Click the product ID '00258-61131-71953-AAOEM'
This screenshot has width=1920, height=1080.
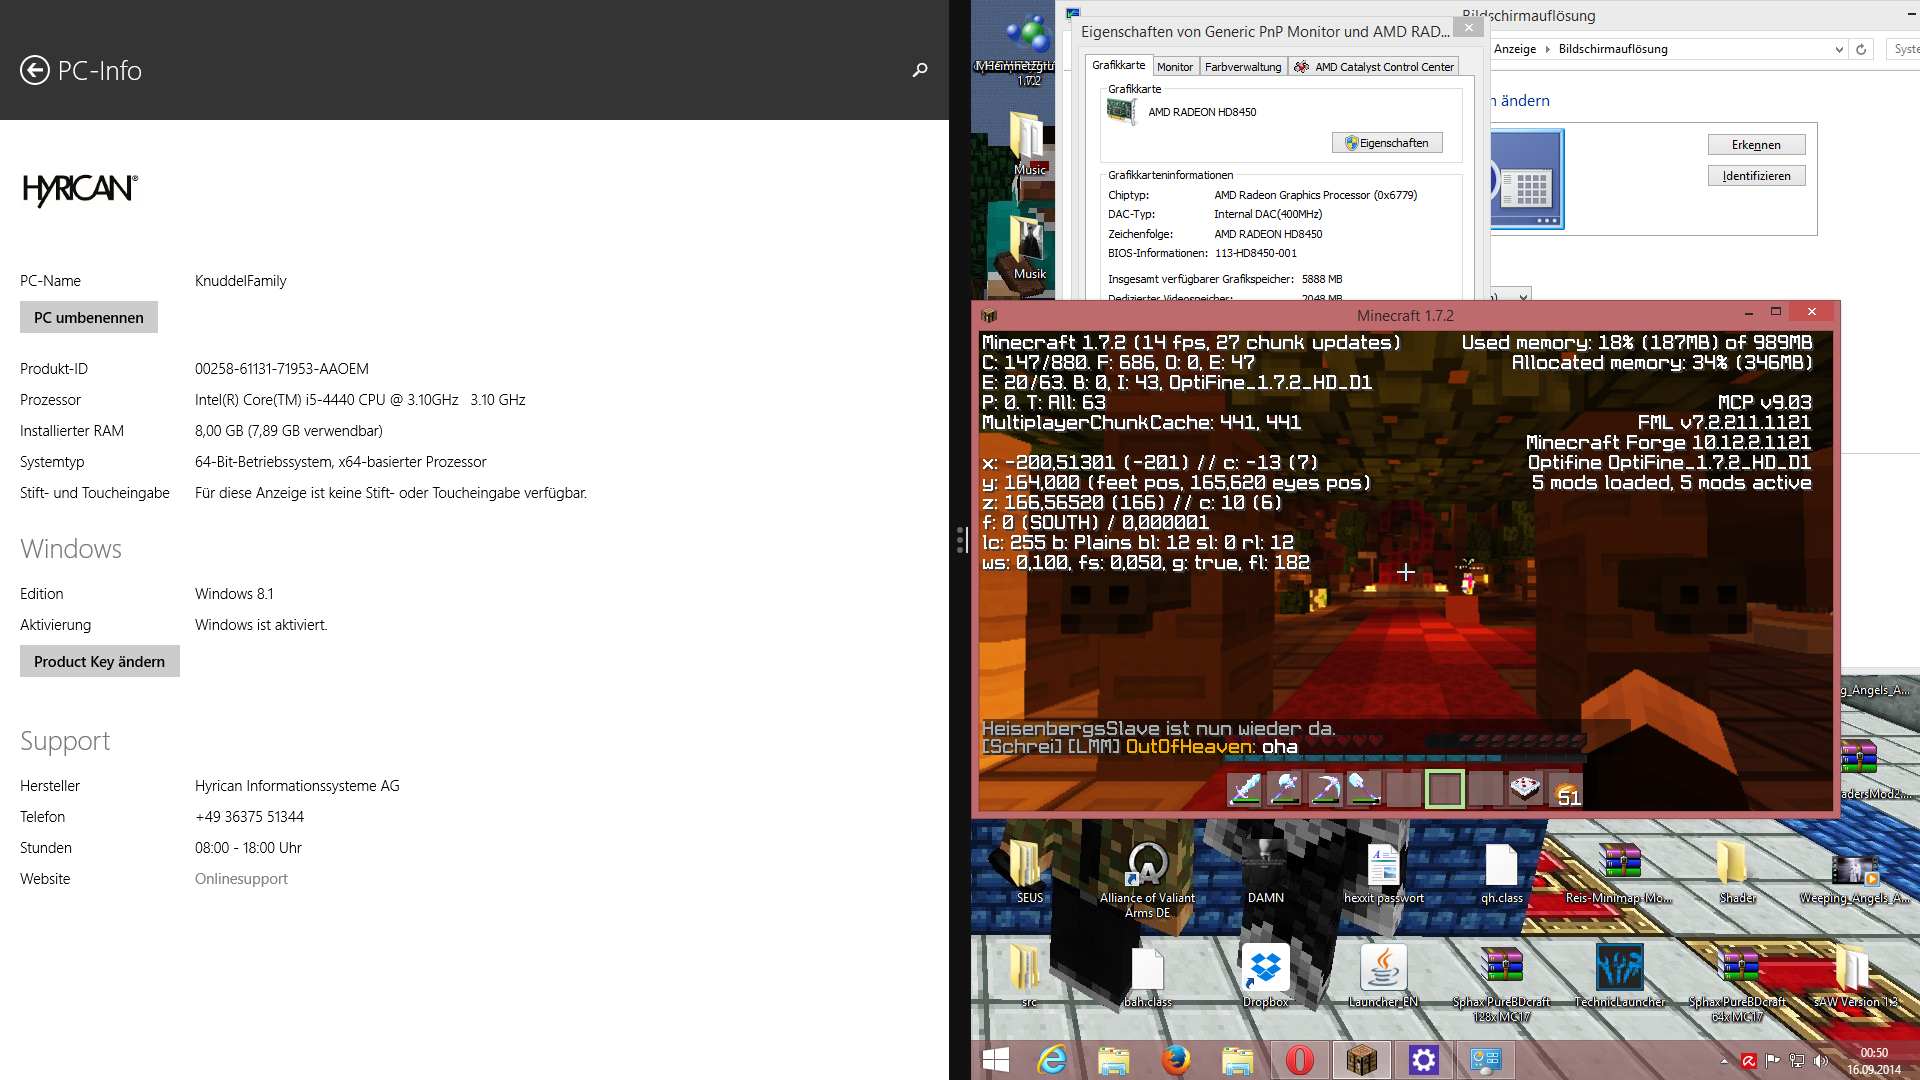click(282, 368)
